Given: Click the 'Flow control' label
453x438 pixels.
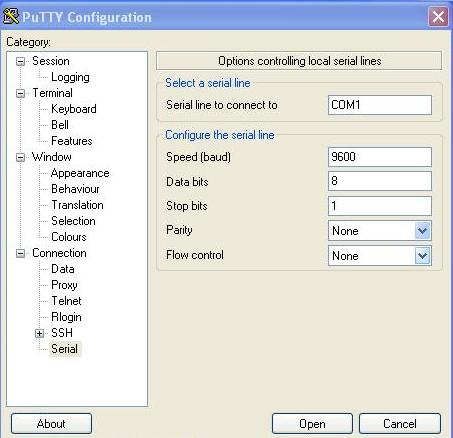Looking at the screenshot, I should click(195, 255).
